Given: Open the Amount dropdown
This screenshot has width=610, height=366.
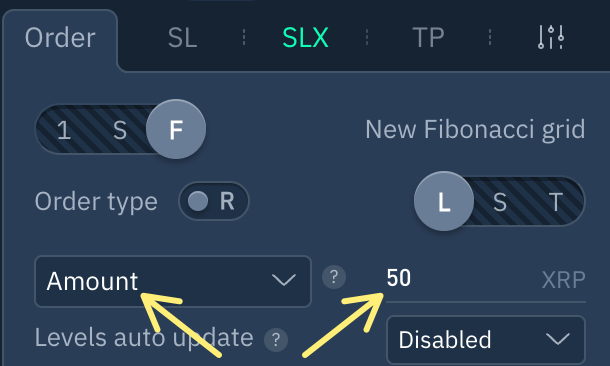Looking at the screenshot, I should [x=173, y=281].
